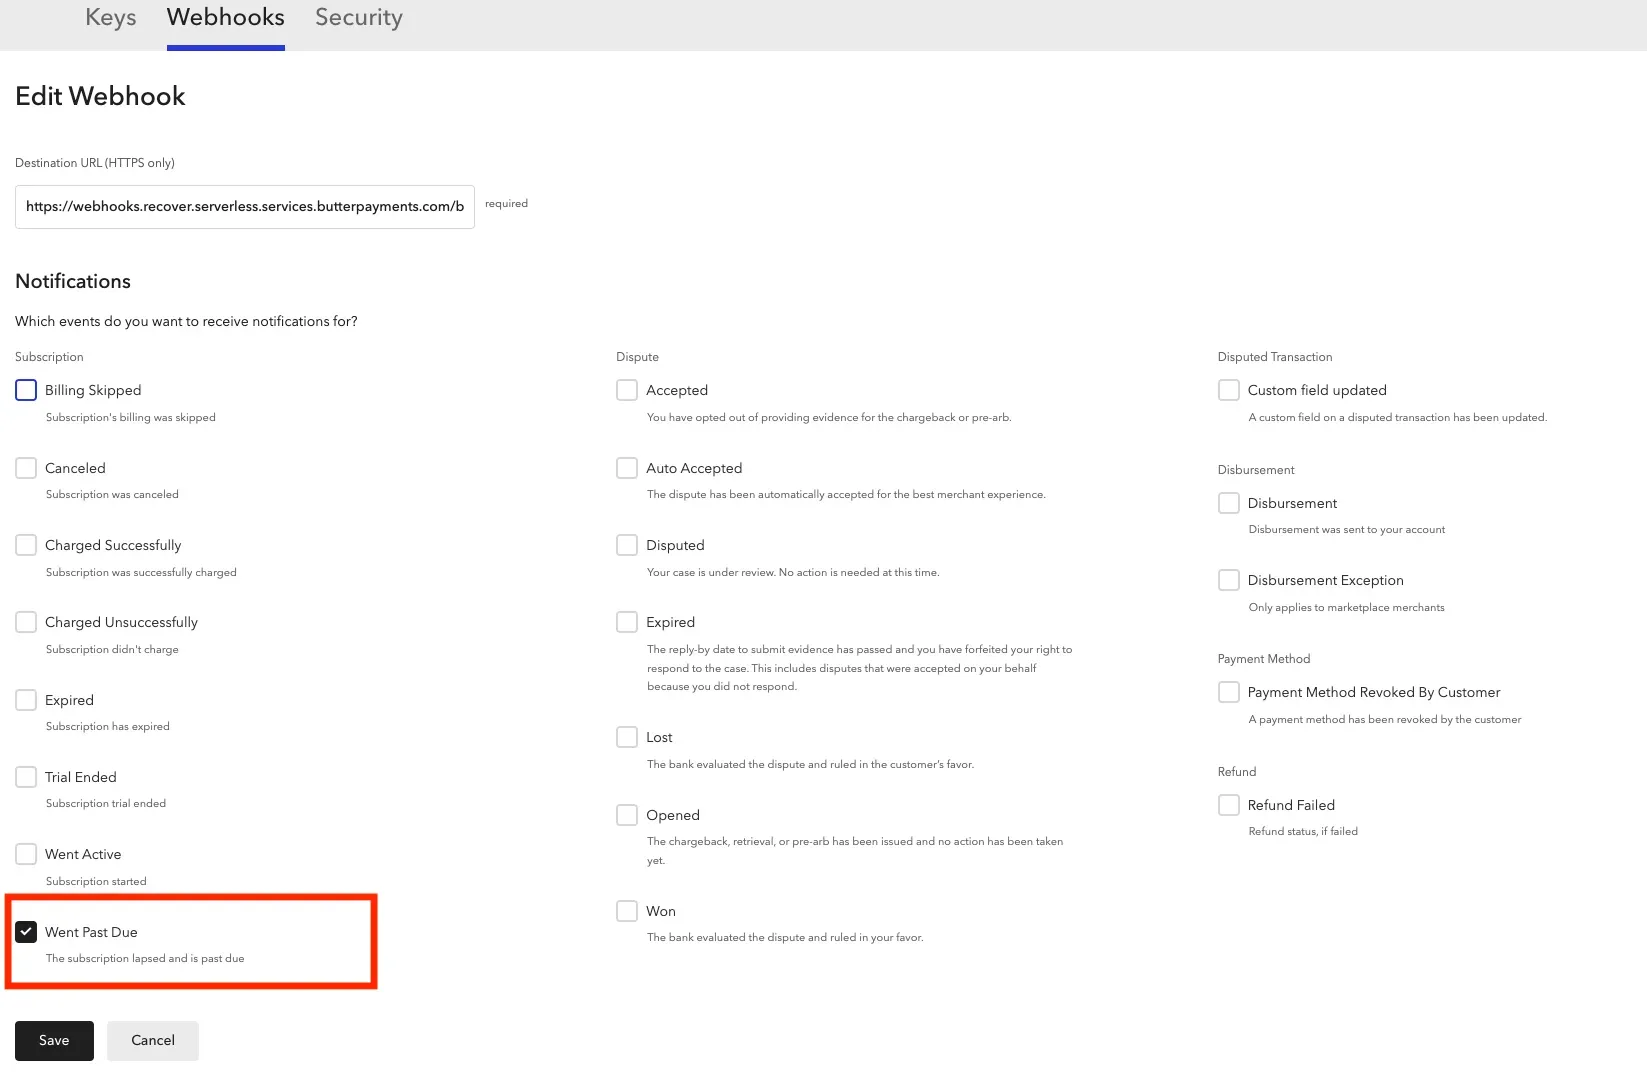Select the Webhooks tab

tap(226, 18)
